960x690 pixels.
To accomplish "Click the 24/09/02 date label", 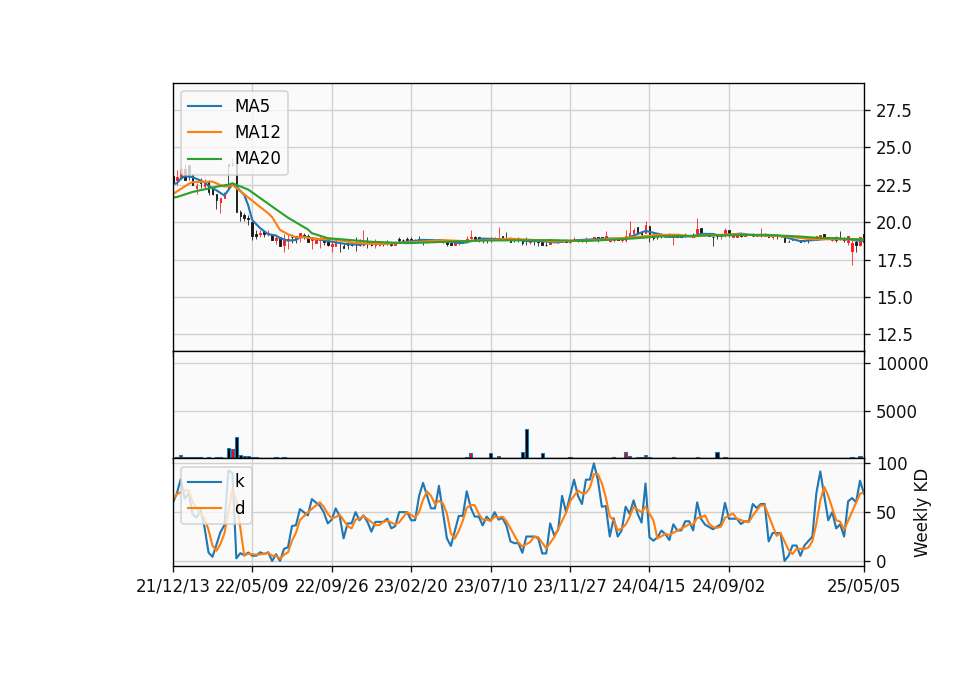I will [x=729, y=586].
